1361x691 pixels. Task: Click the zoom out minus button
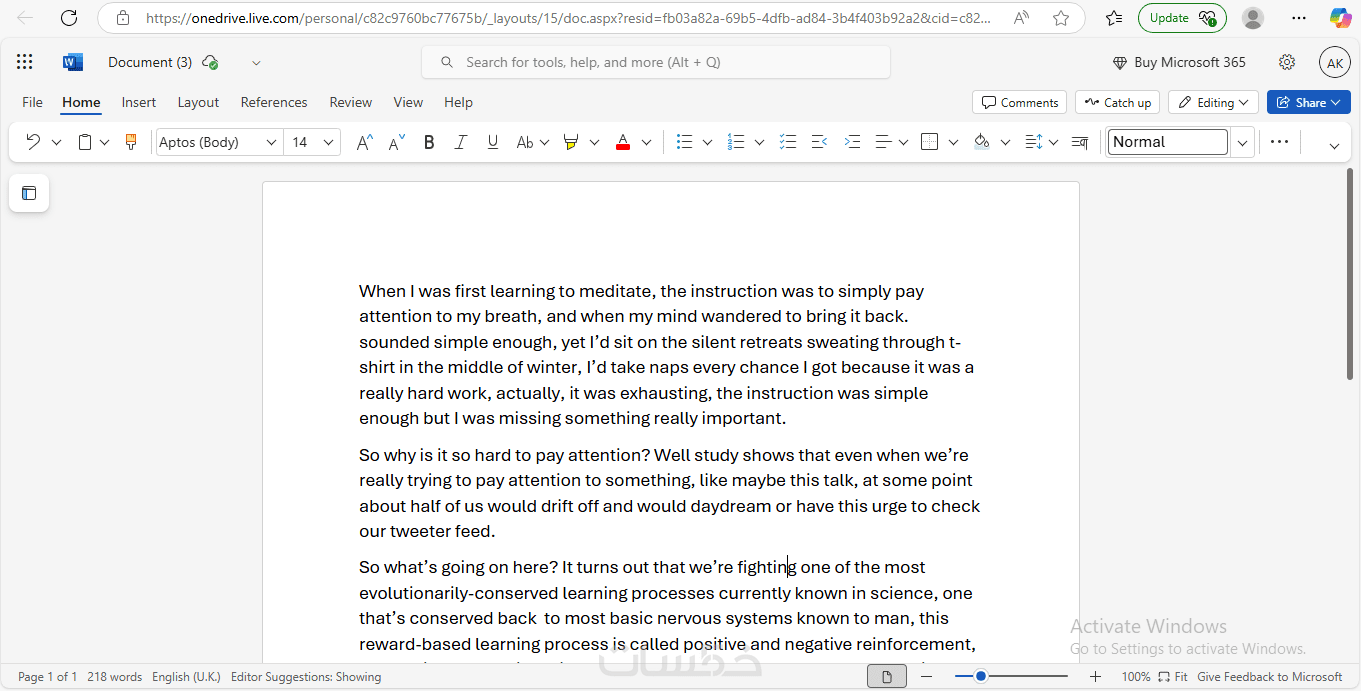coord(927,677)
